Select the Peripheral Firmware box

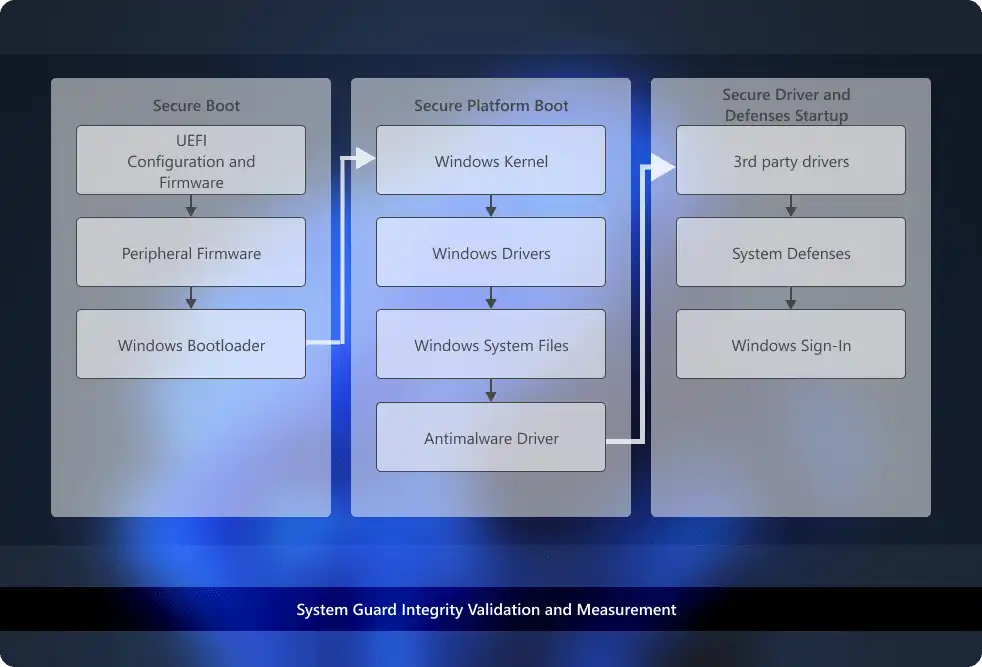(191, 253)
